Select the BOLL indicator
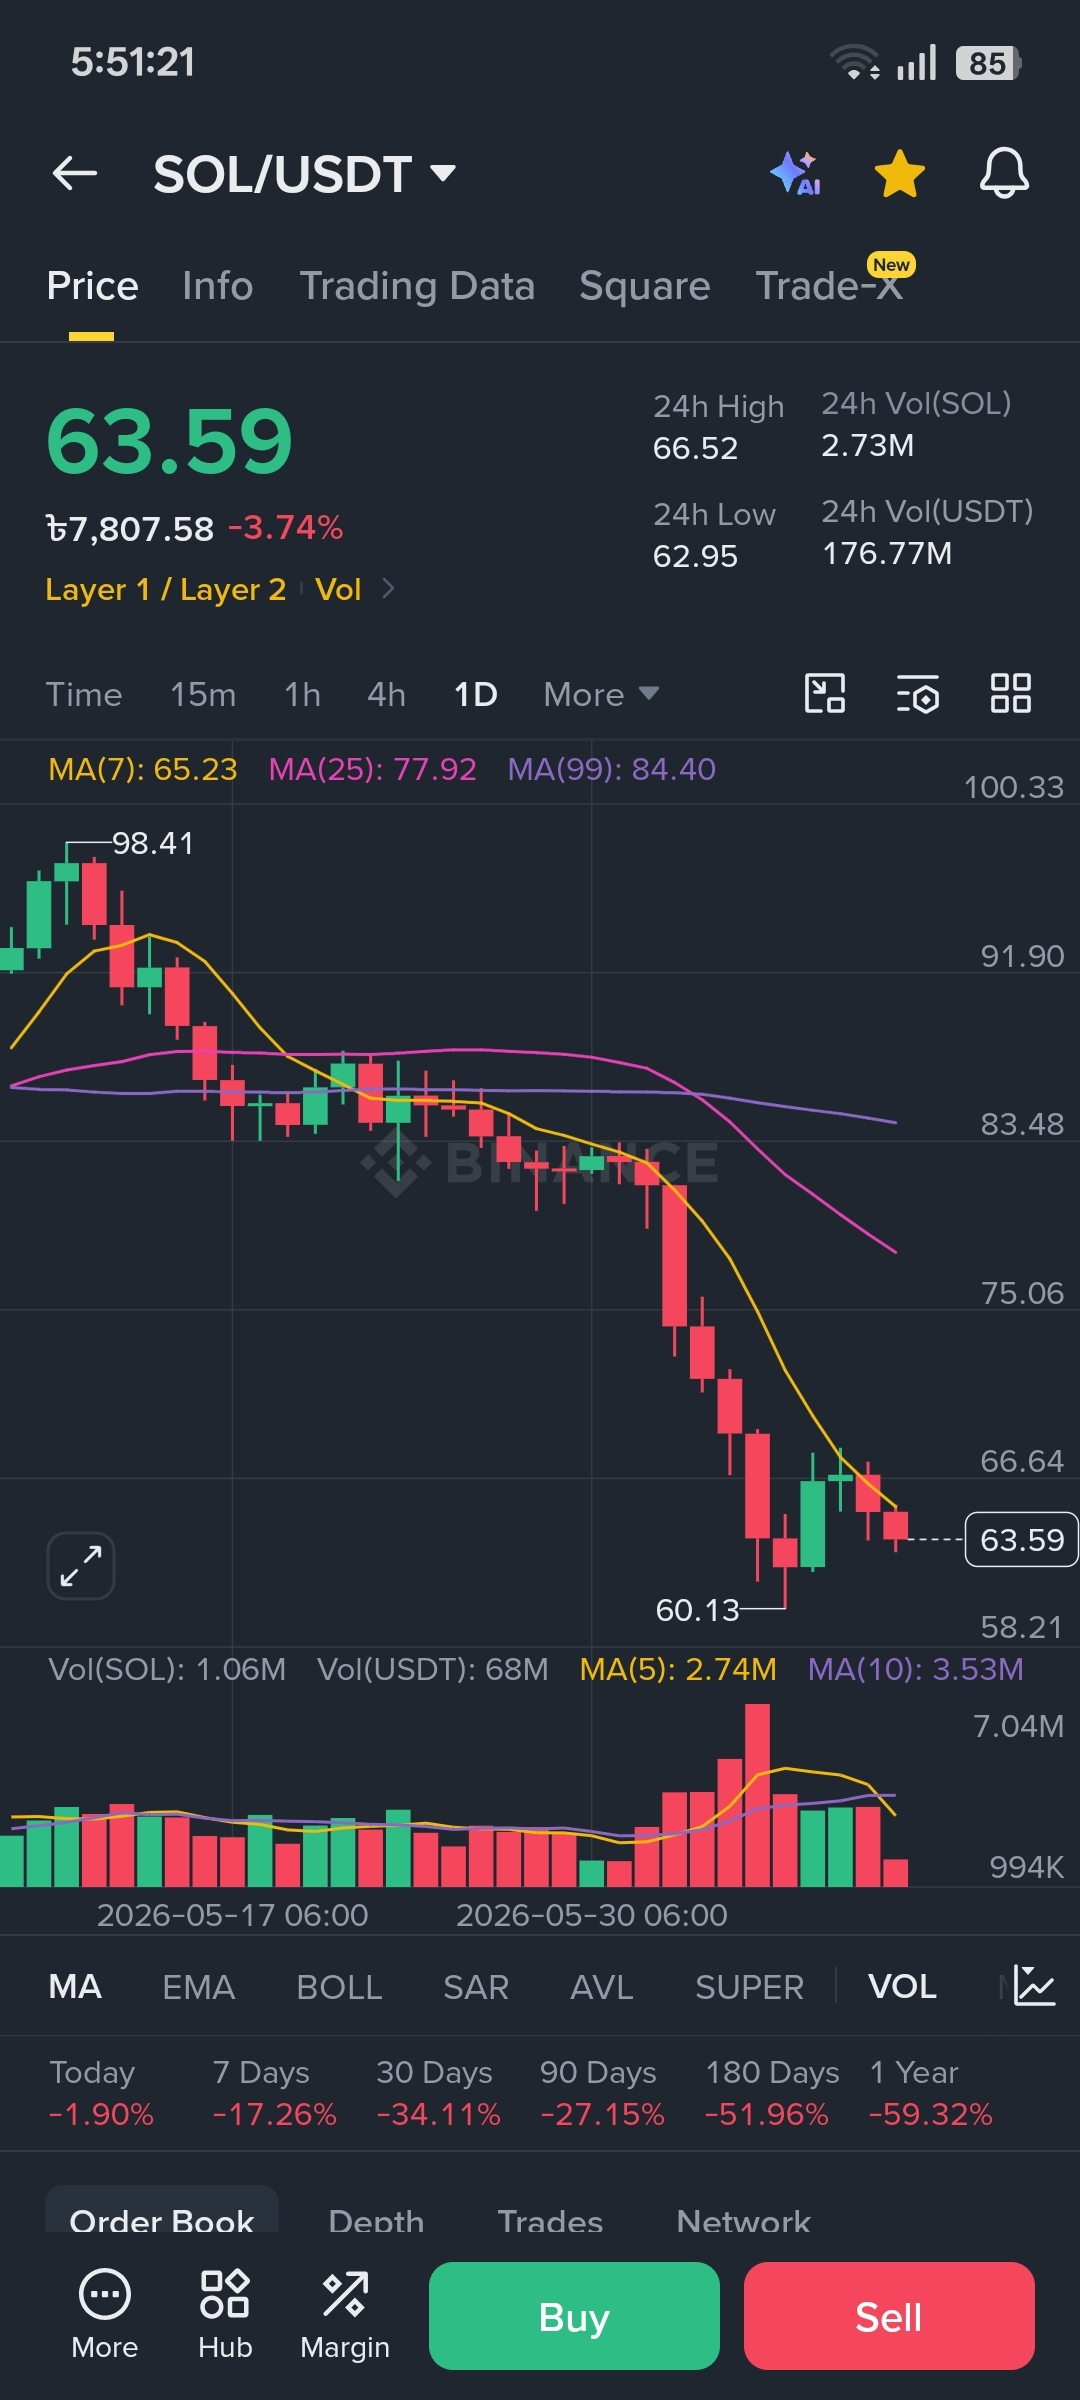Image resolution: width=1080 pixels, height=2400 pixels. pyautogui.click(x=339, y=1987)
